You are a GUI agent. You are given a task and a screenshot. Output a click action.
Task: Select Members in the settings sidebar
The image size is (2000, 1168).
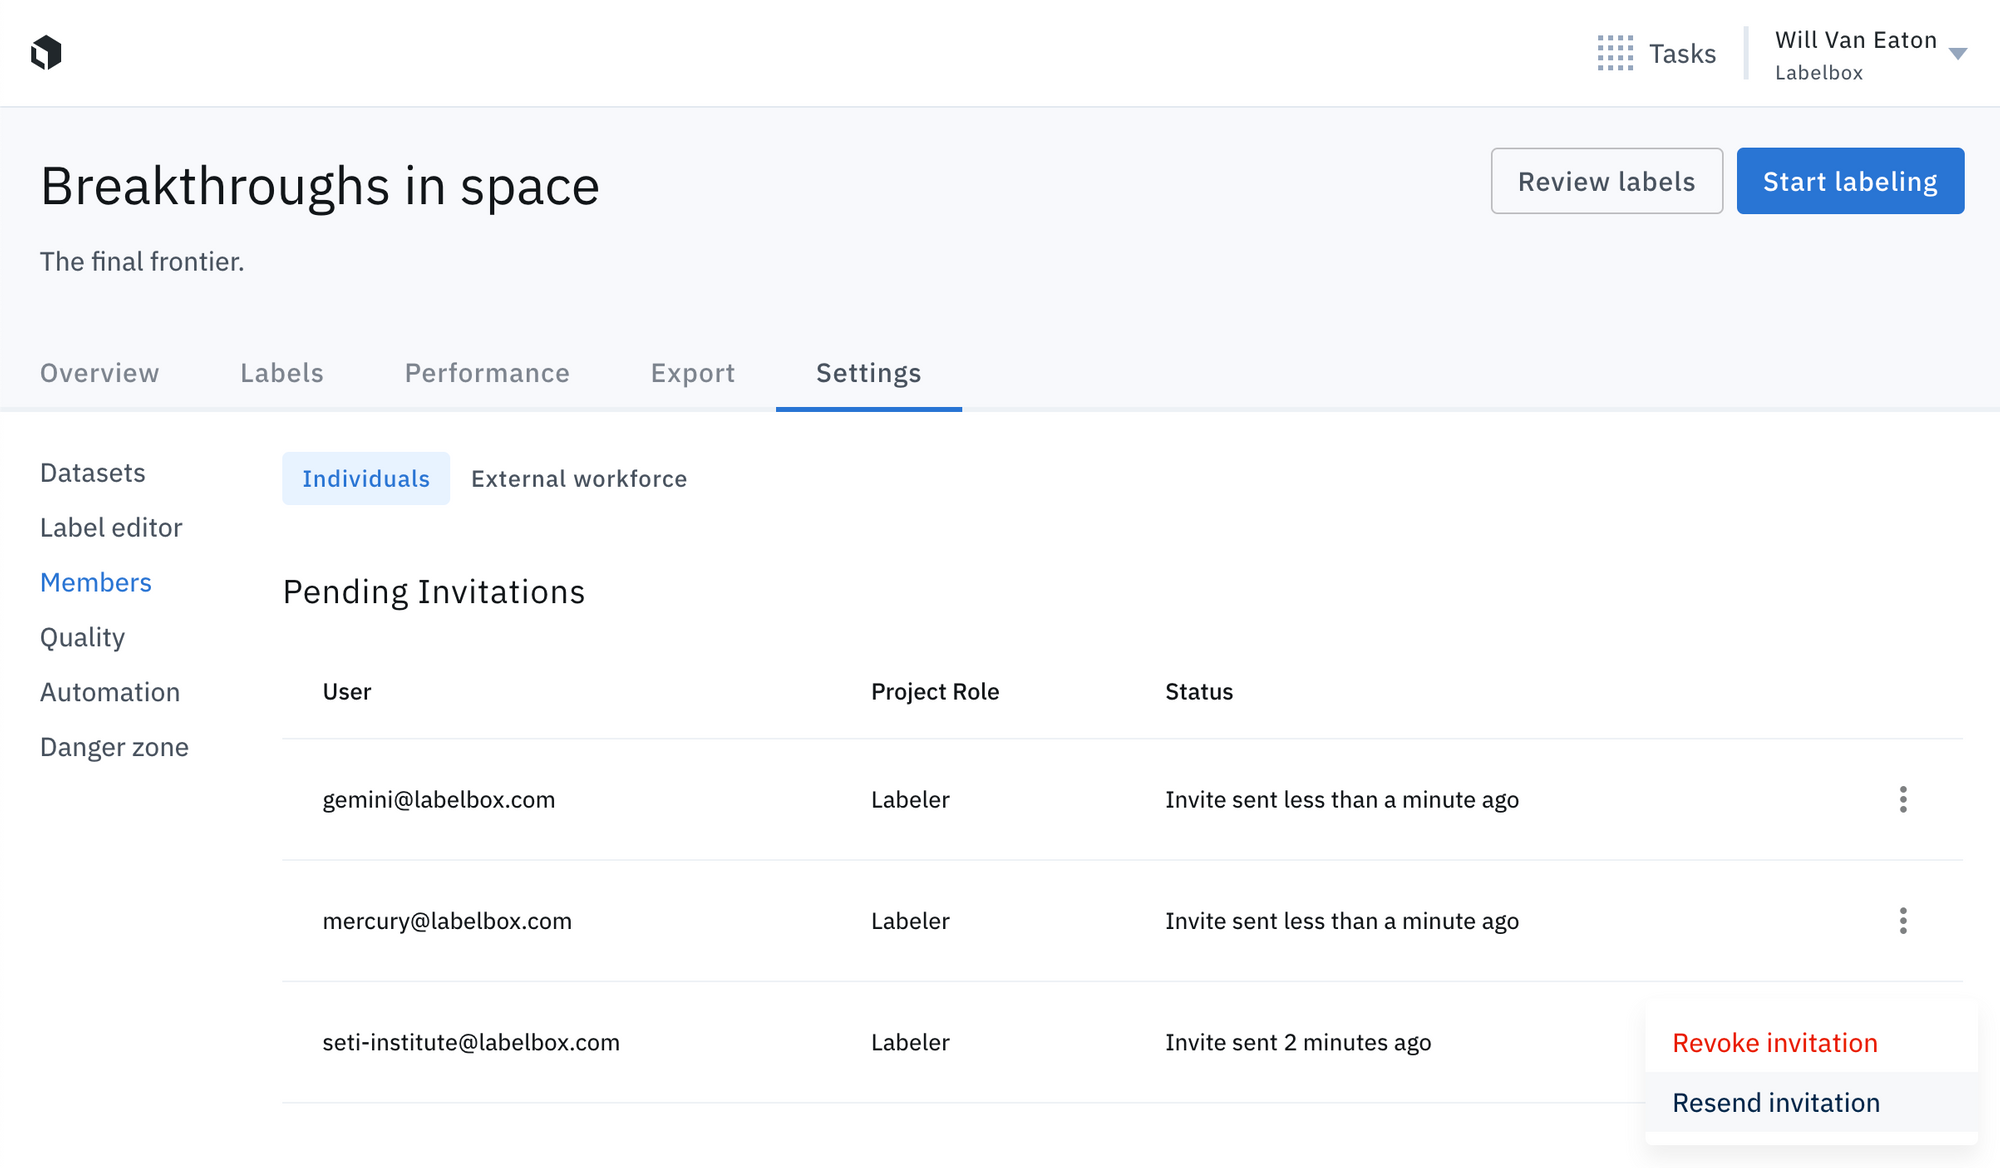(96, 582)
